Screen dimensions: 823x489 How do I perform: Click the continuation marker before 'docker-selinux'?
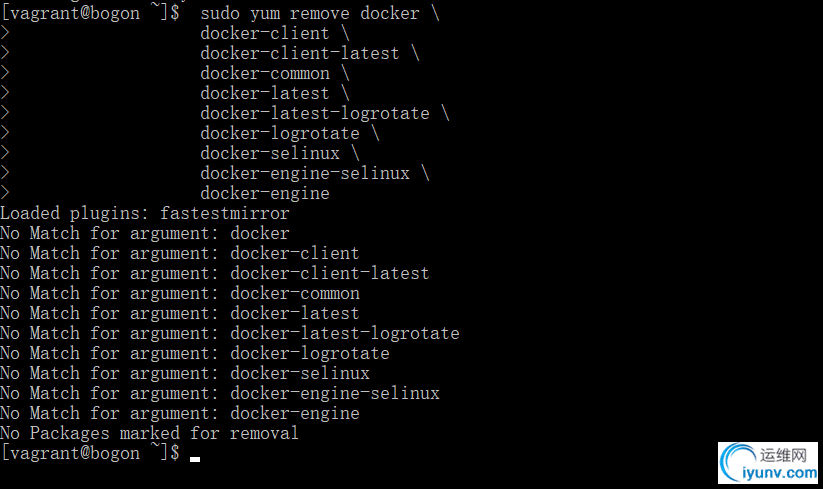5,153
